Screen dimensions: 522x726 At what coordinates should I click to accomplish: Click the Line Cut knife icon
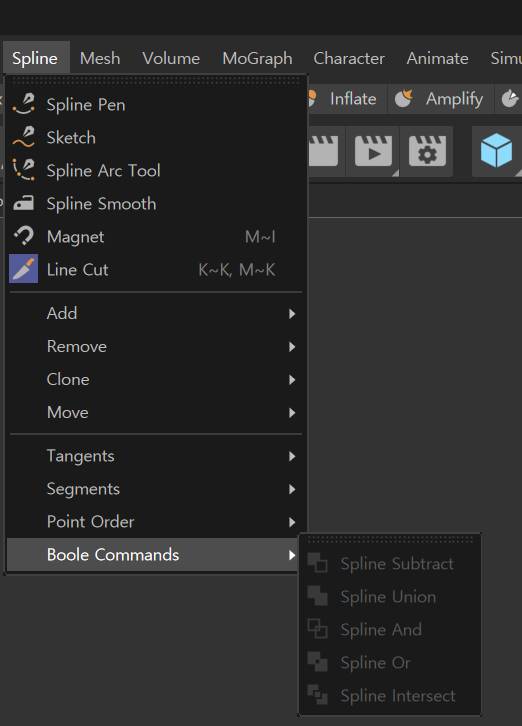[24, 269]
